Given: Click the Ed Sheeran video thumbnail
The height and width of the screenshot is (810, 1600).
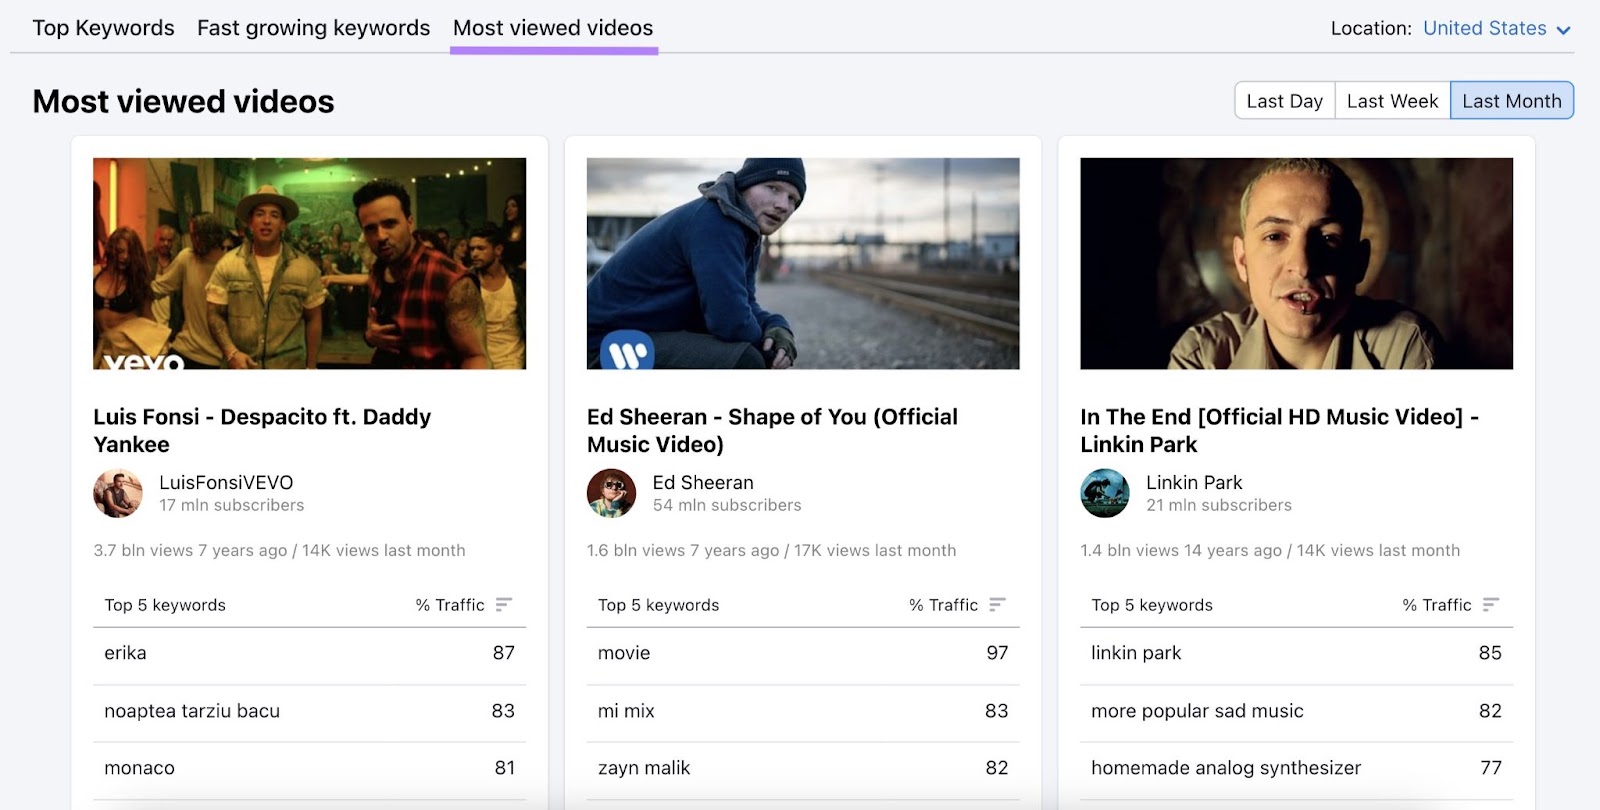Looking at the screenshot, I should coord(803,263).
